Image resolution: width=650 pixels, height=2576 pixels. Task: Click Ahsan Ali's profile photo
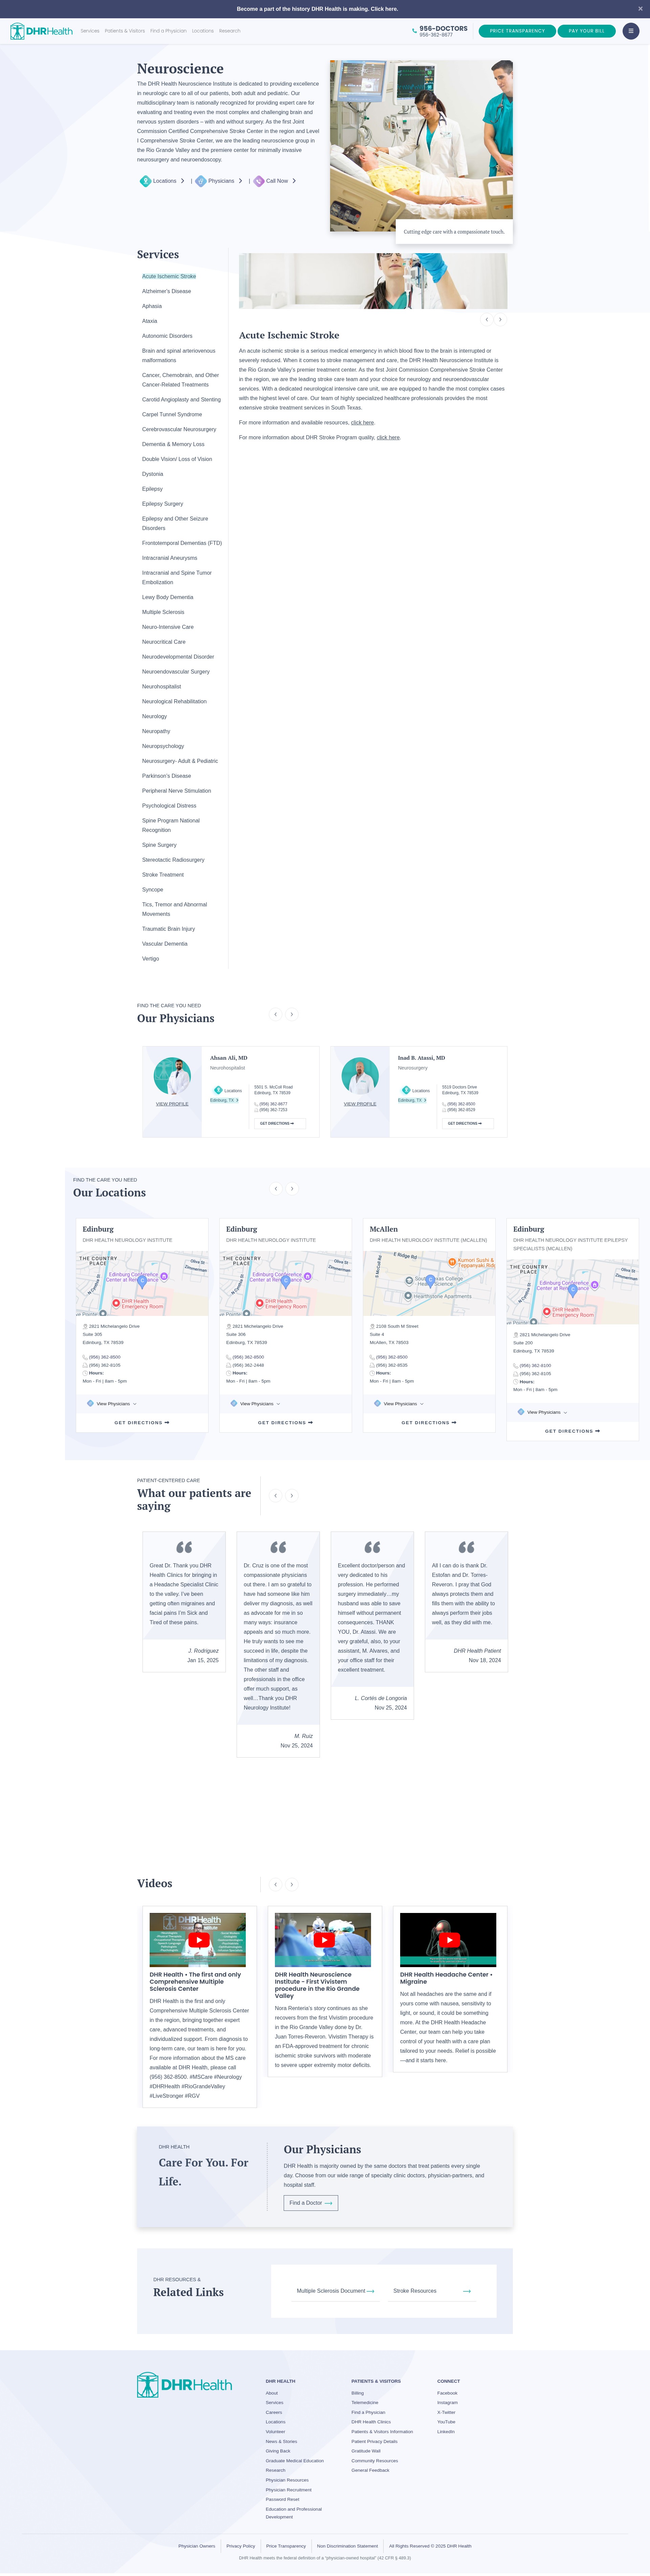[172, 1076]
